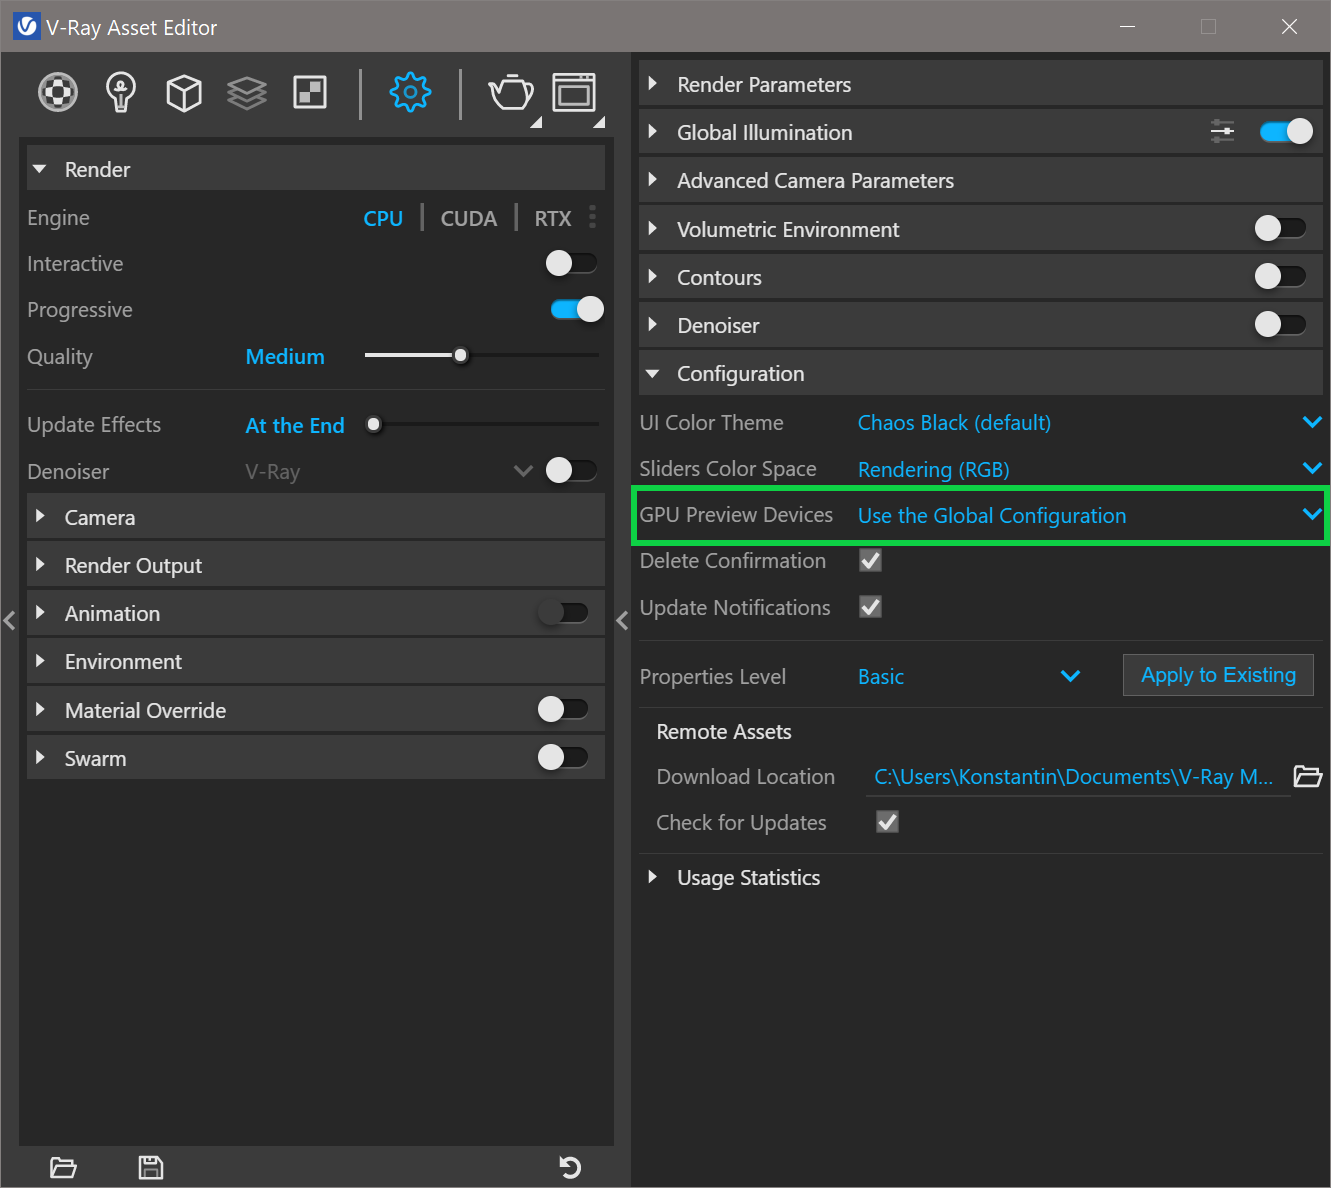
Task: Collapse the Configuration rollout
Action: point(981,373)
